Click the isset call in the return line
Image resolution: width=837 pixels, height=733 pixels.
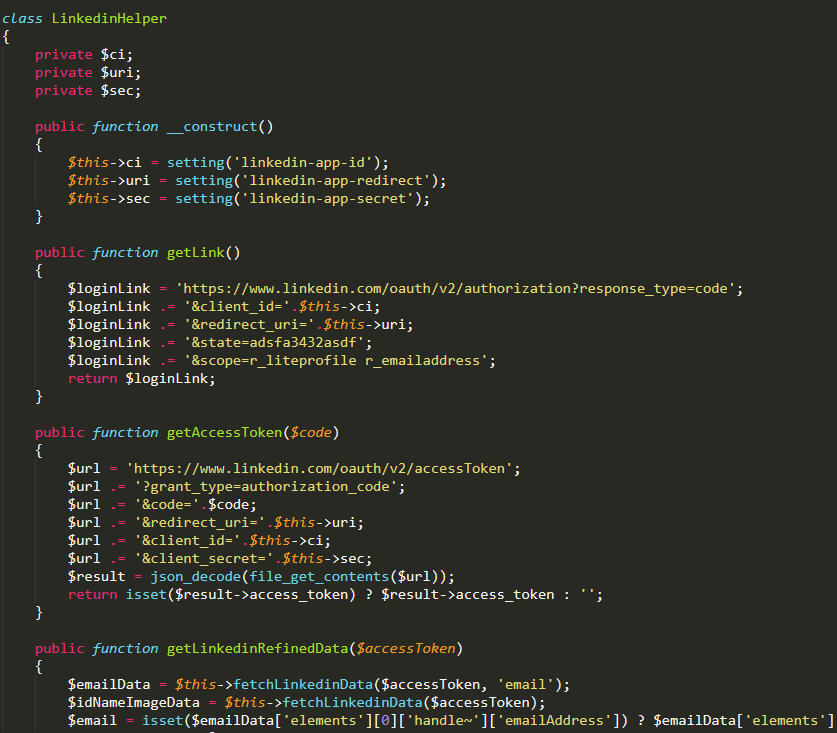(146, 595)
